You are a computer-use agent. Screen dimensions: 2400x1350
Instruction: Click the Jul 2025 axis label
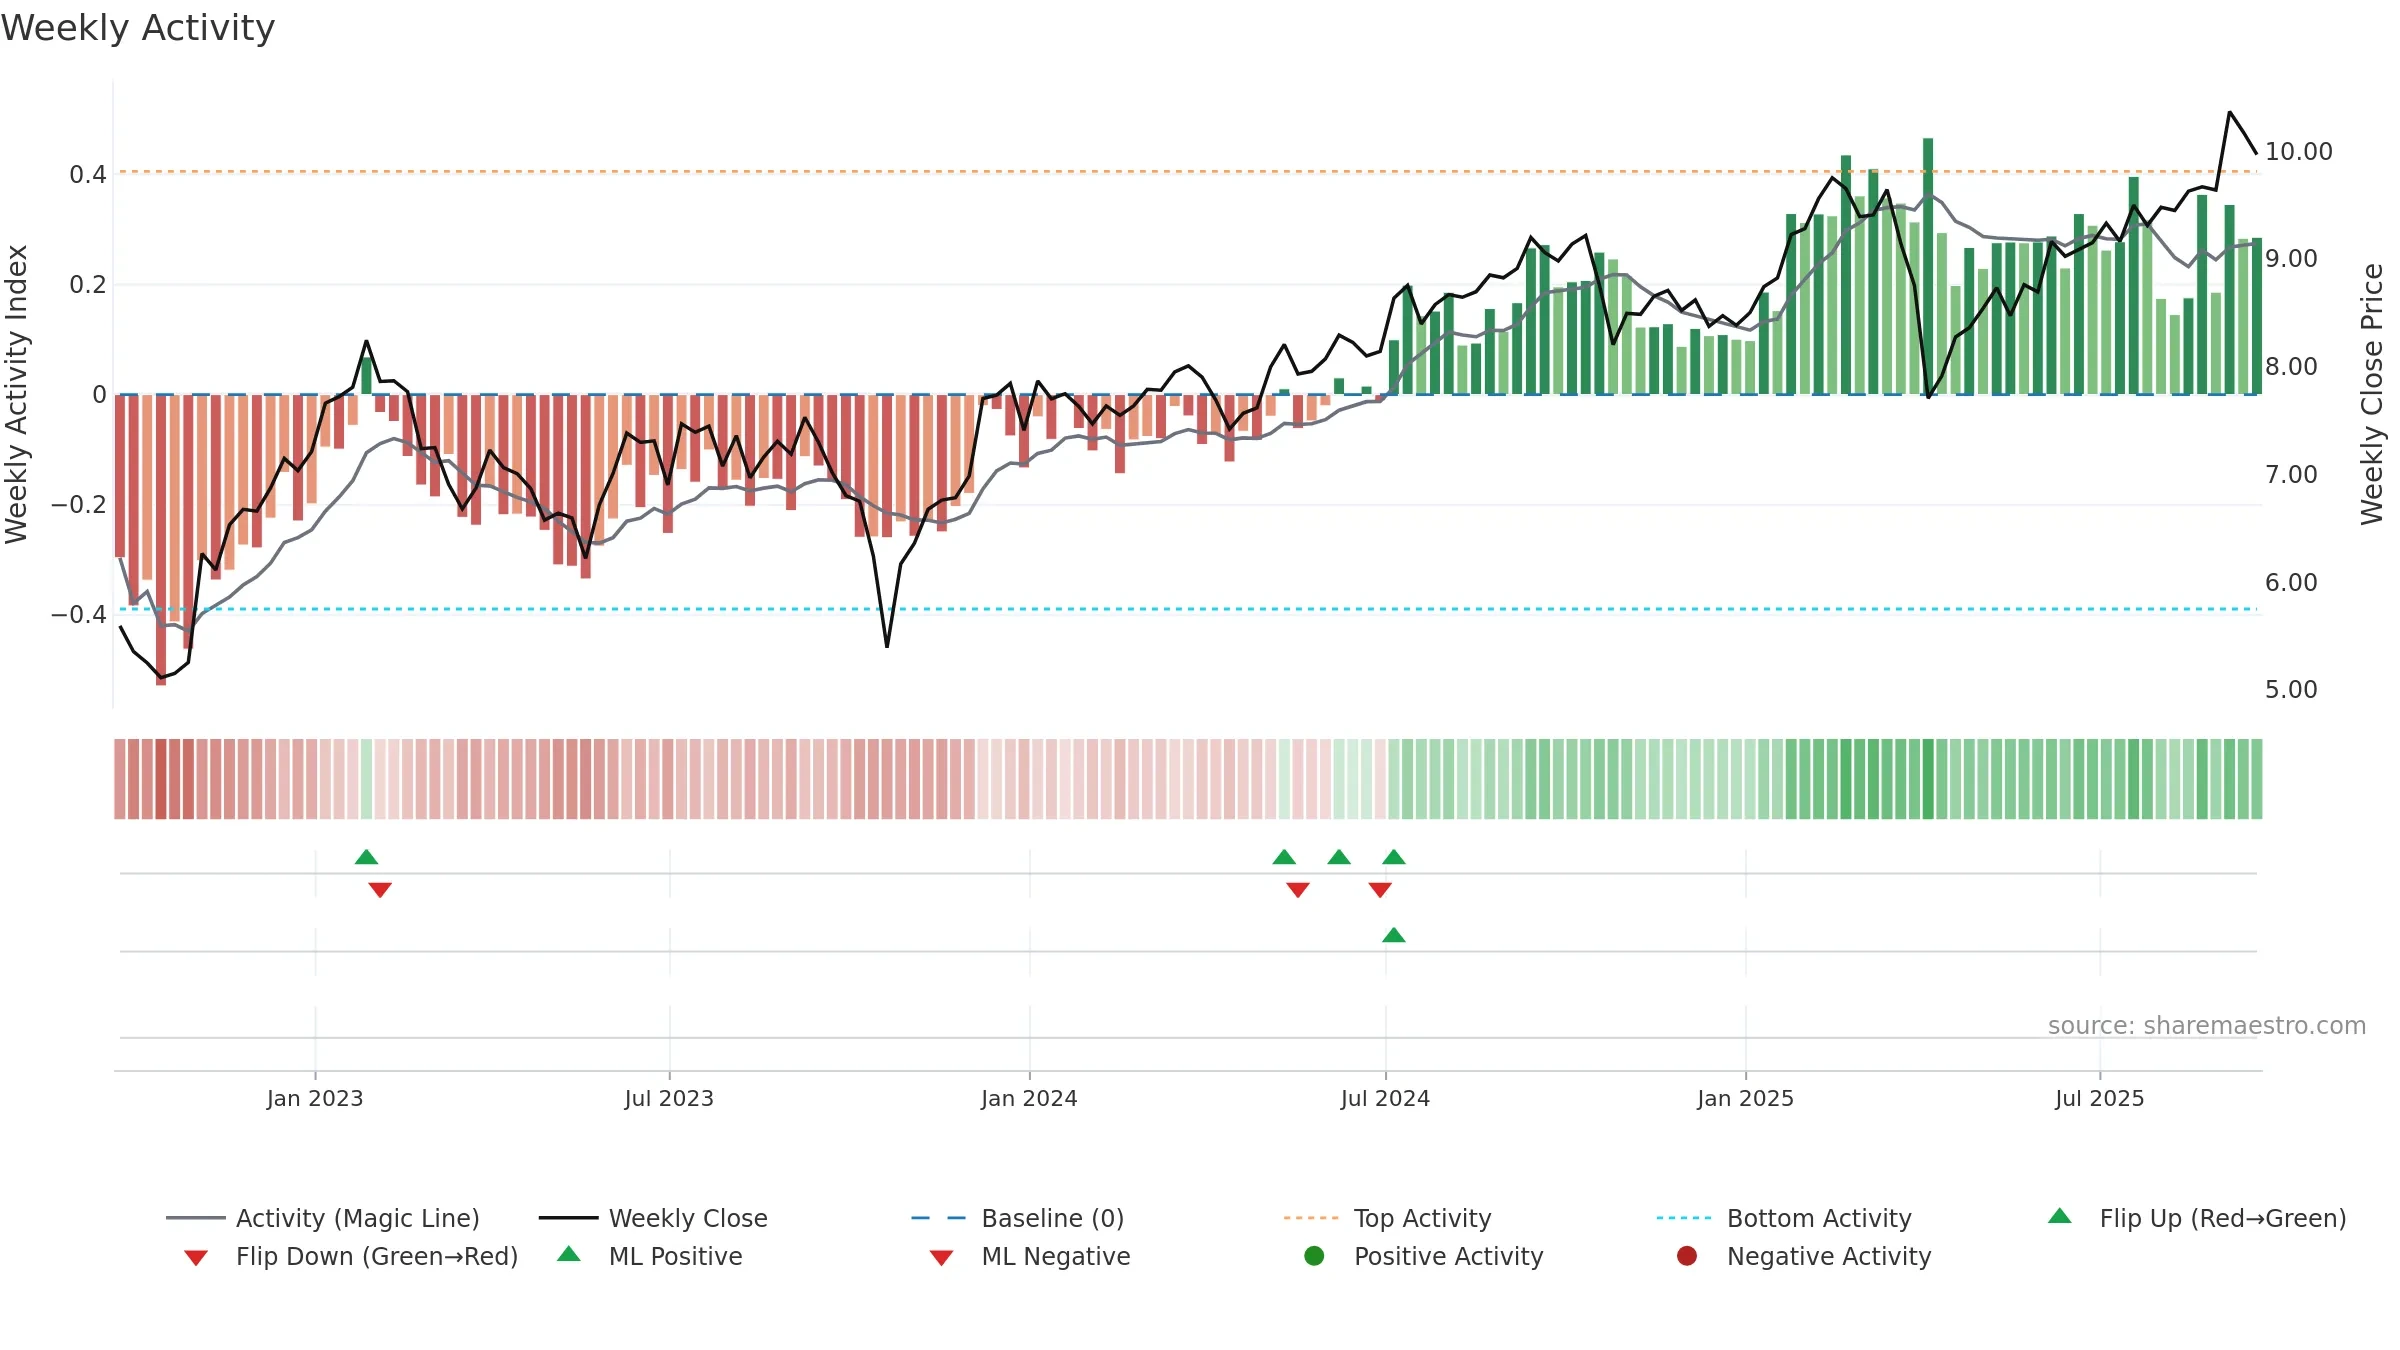point(2100,1098)
